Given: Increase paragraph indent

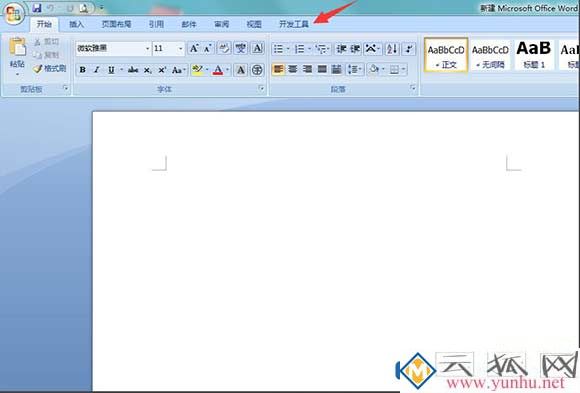Looking at the screenshot, I should [355, 49].
